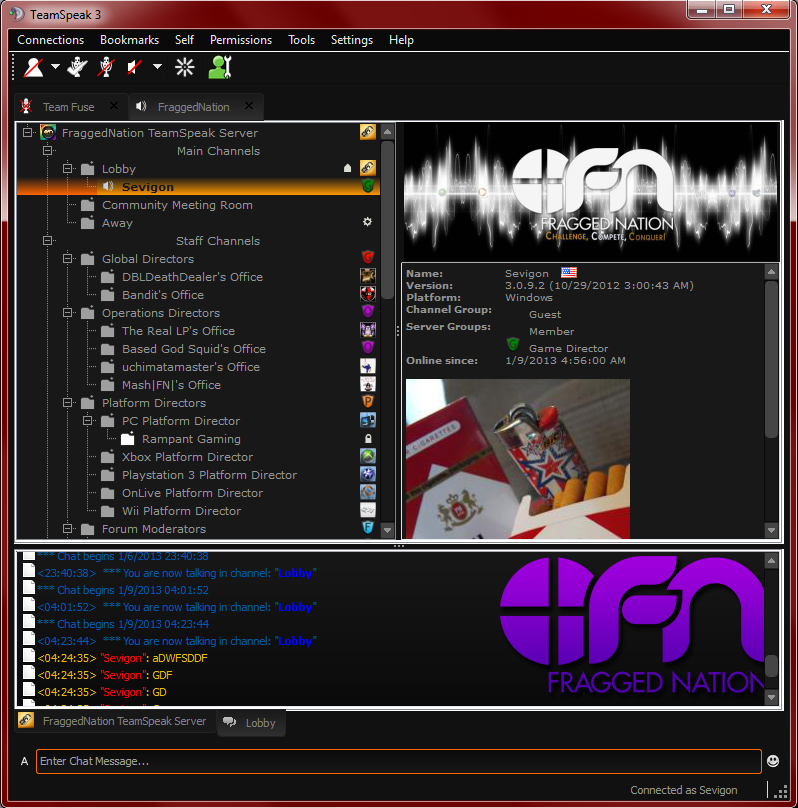Click lock icon on Rampant Gaming row

368,439
